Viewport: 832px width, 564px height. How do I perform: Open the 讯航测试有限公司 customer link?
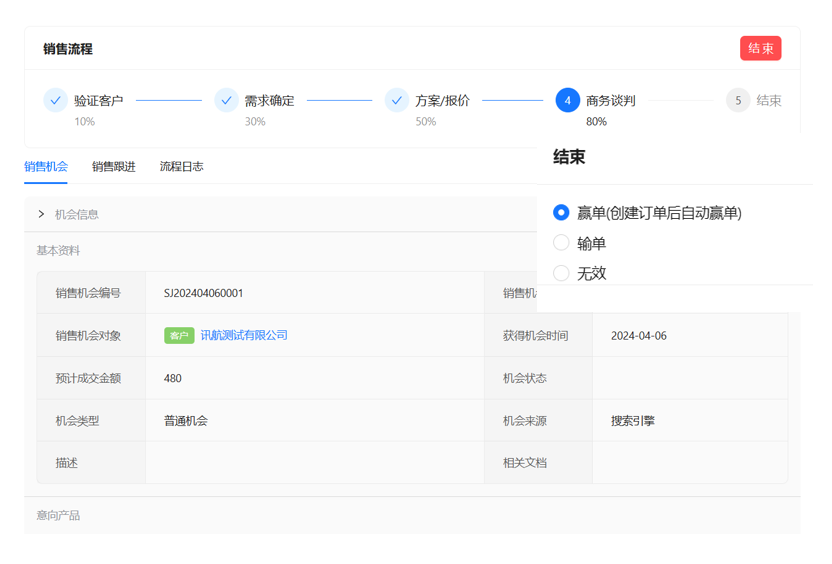click(244, 335)
